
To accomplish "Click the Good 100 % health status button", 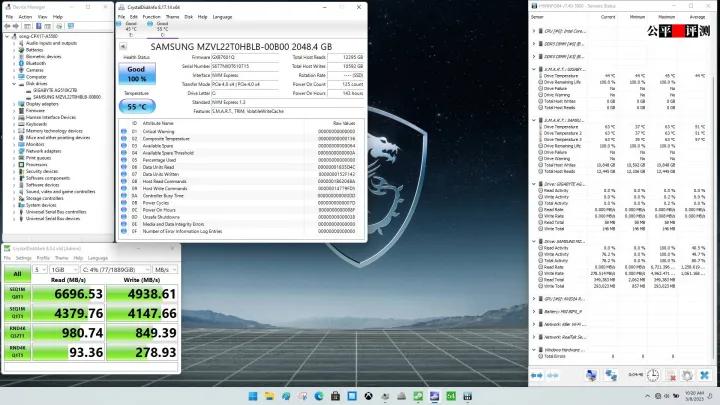I will 137,74.
